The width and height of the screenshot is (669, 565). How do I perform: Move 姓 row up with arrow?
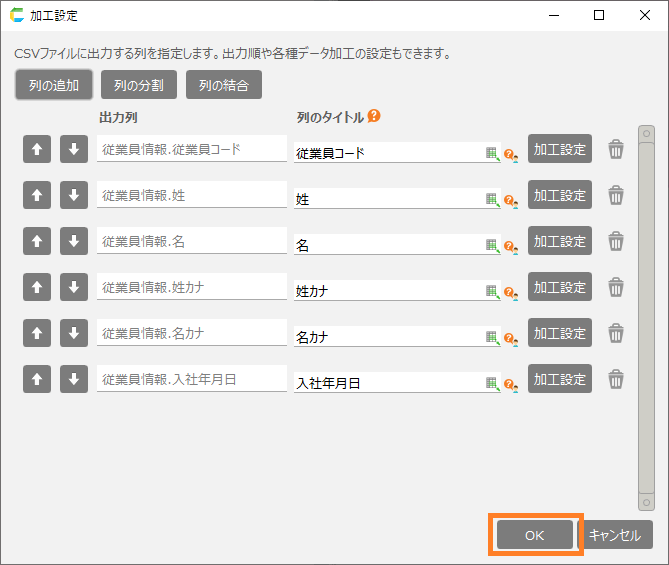click(x=36, y=196)
